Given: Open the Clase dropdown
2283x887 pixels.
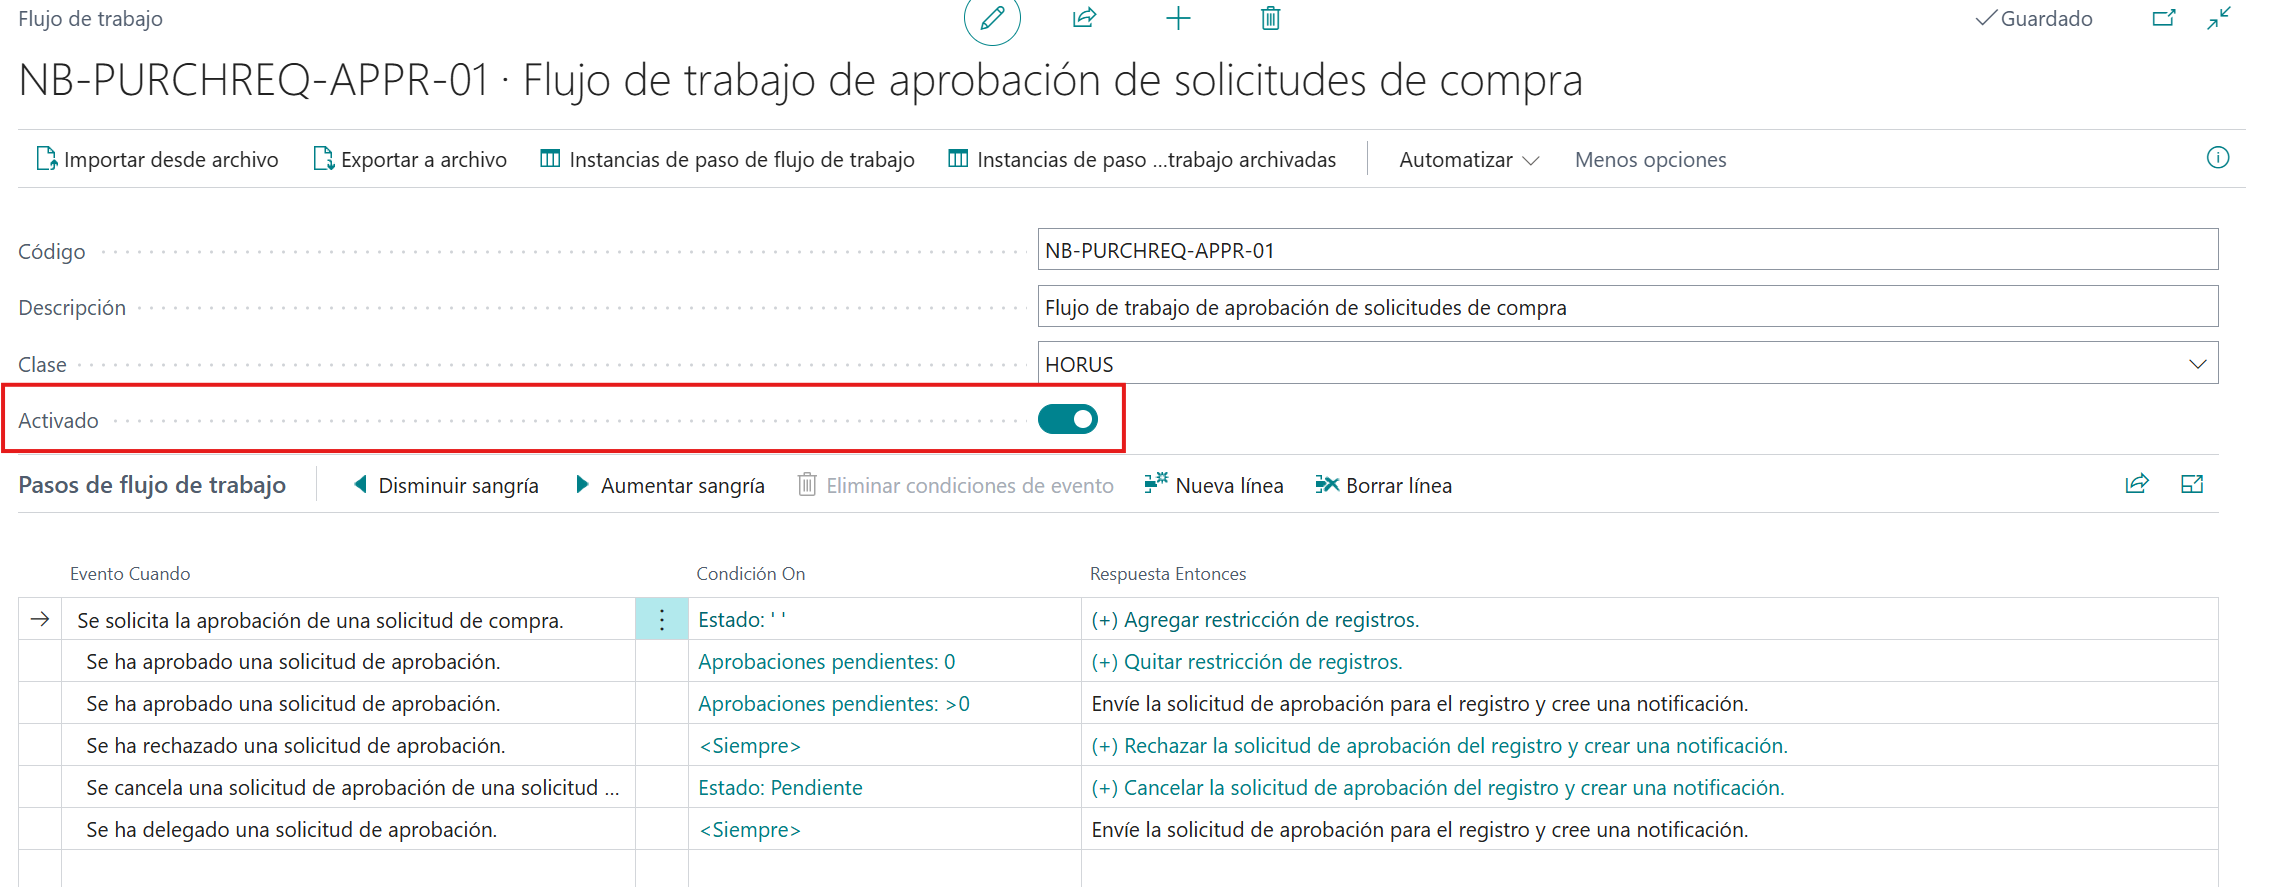Looking at the screenshot, I should pos(2197,364).
